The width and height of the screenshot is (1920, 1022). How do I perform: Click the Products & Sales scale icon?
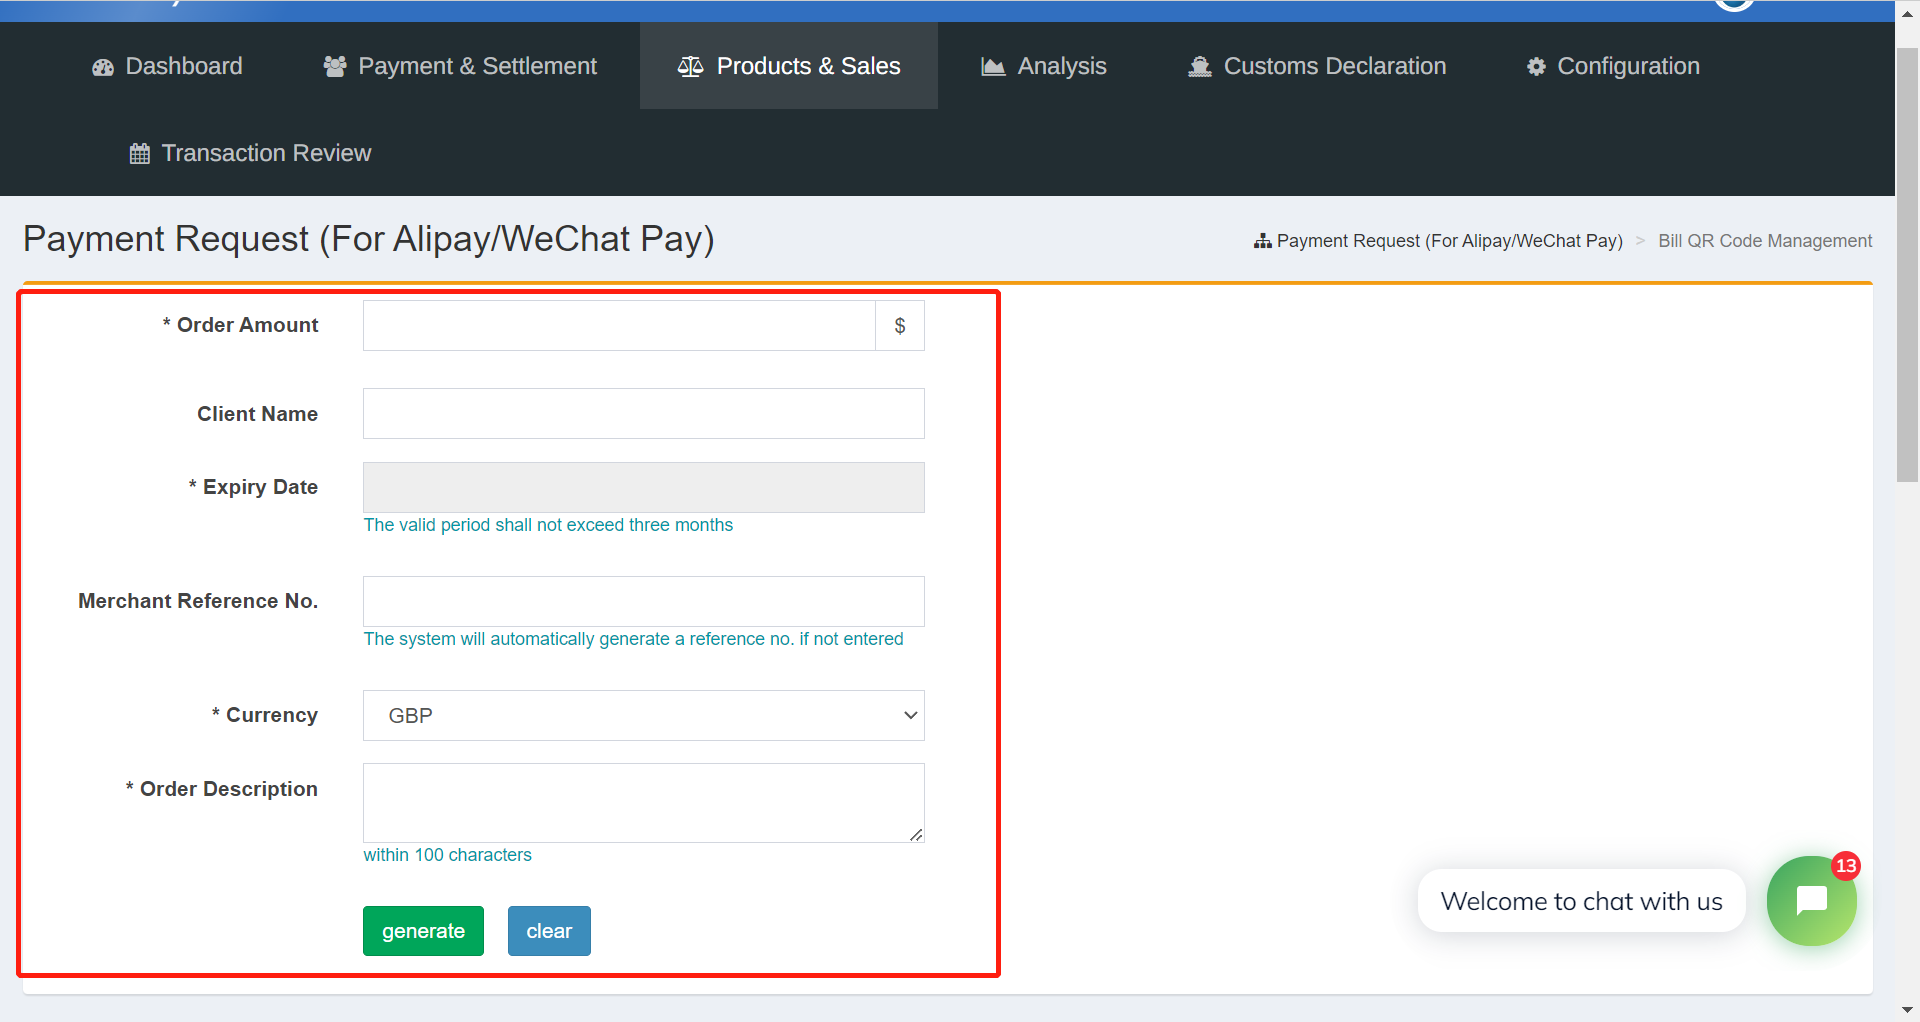[x=690, y=67]
